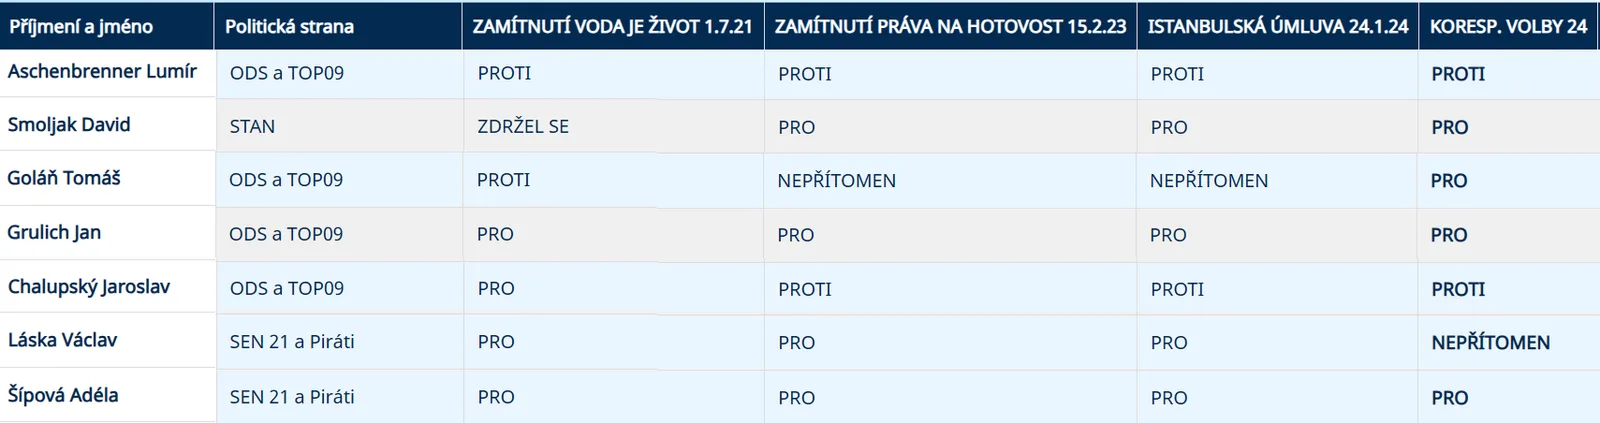The height and width of the screenshot is (423, 1600).
Task: Click the STAN party cell for Smoljak
Action: pyautogui.click(x=252, y=127)
